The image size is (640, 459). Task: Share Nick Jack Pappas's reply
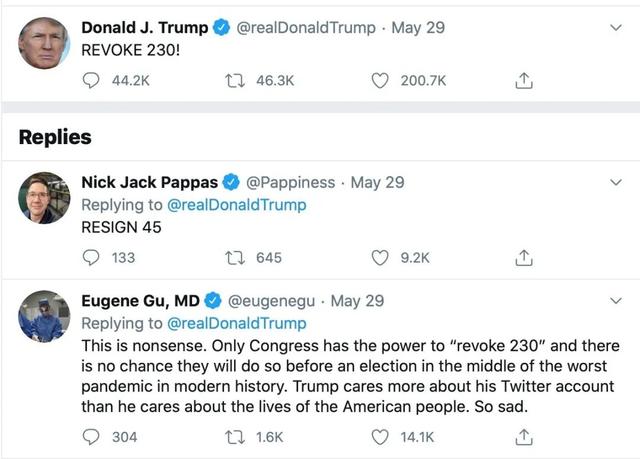522,257
